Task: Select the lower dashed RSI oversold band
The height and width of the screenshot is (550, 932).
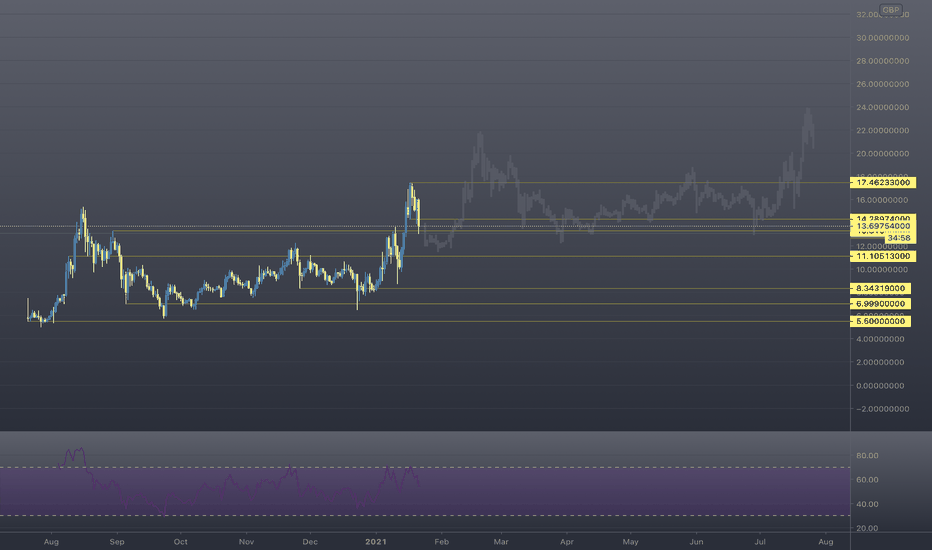Action: pos(425,516)
